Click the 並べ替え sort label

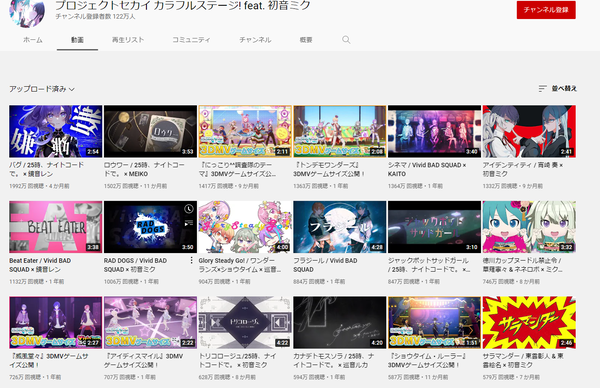coord(564,89)
